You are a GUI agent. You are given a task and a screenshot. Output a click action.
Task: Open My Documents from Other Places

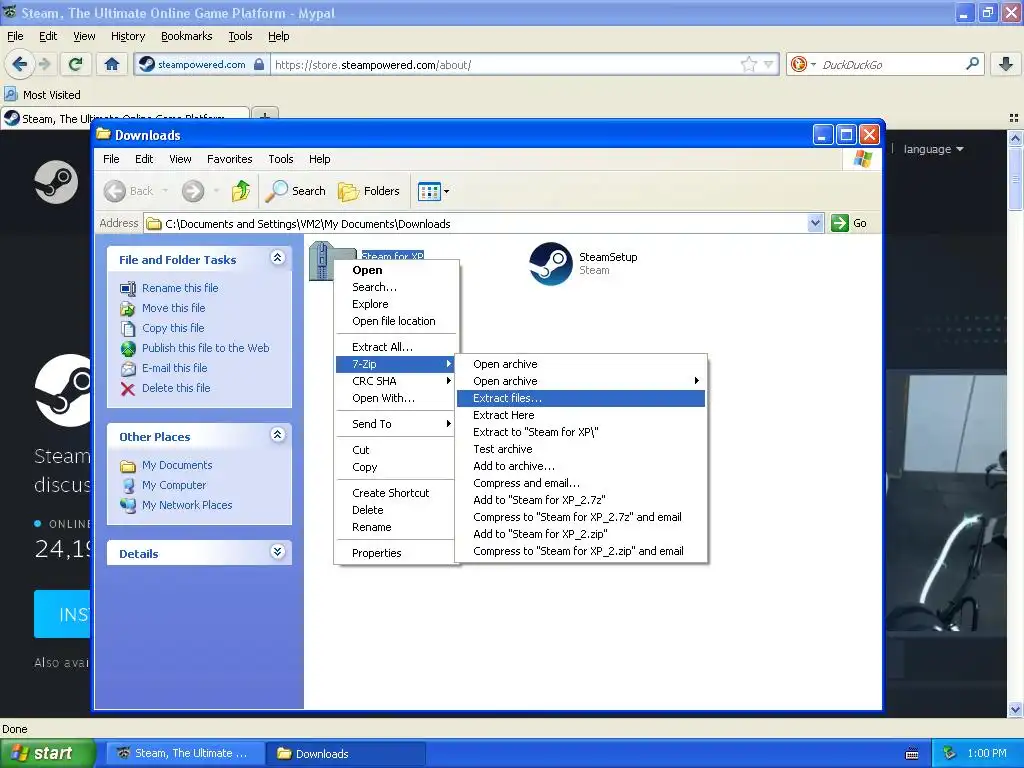point(177,465)
